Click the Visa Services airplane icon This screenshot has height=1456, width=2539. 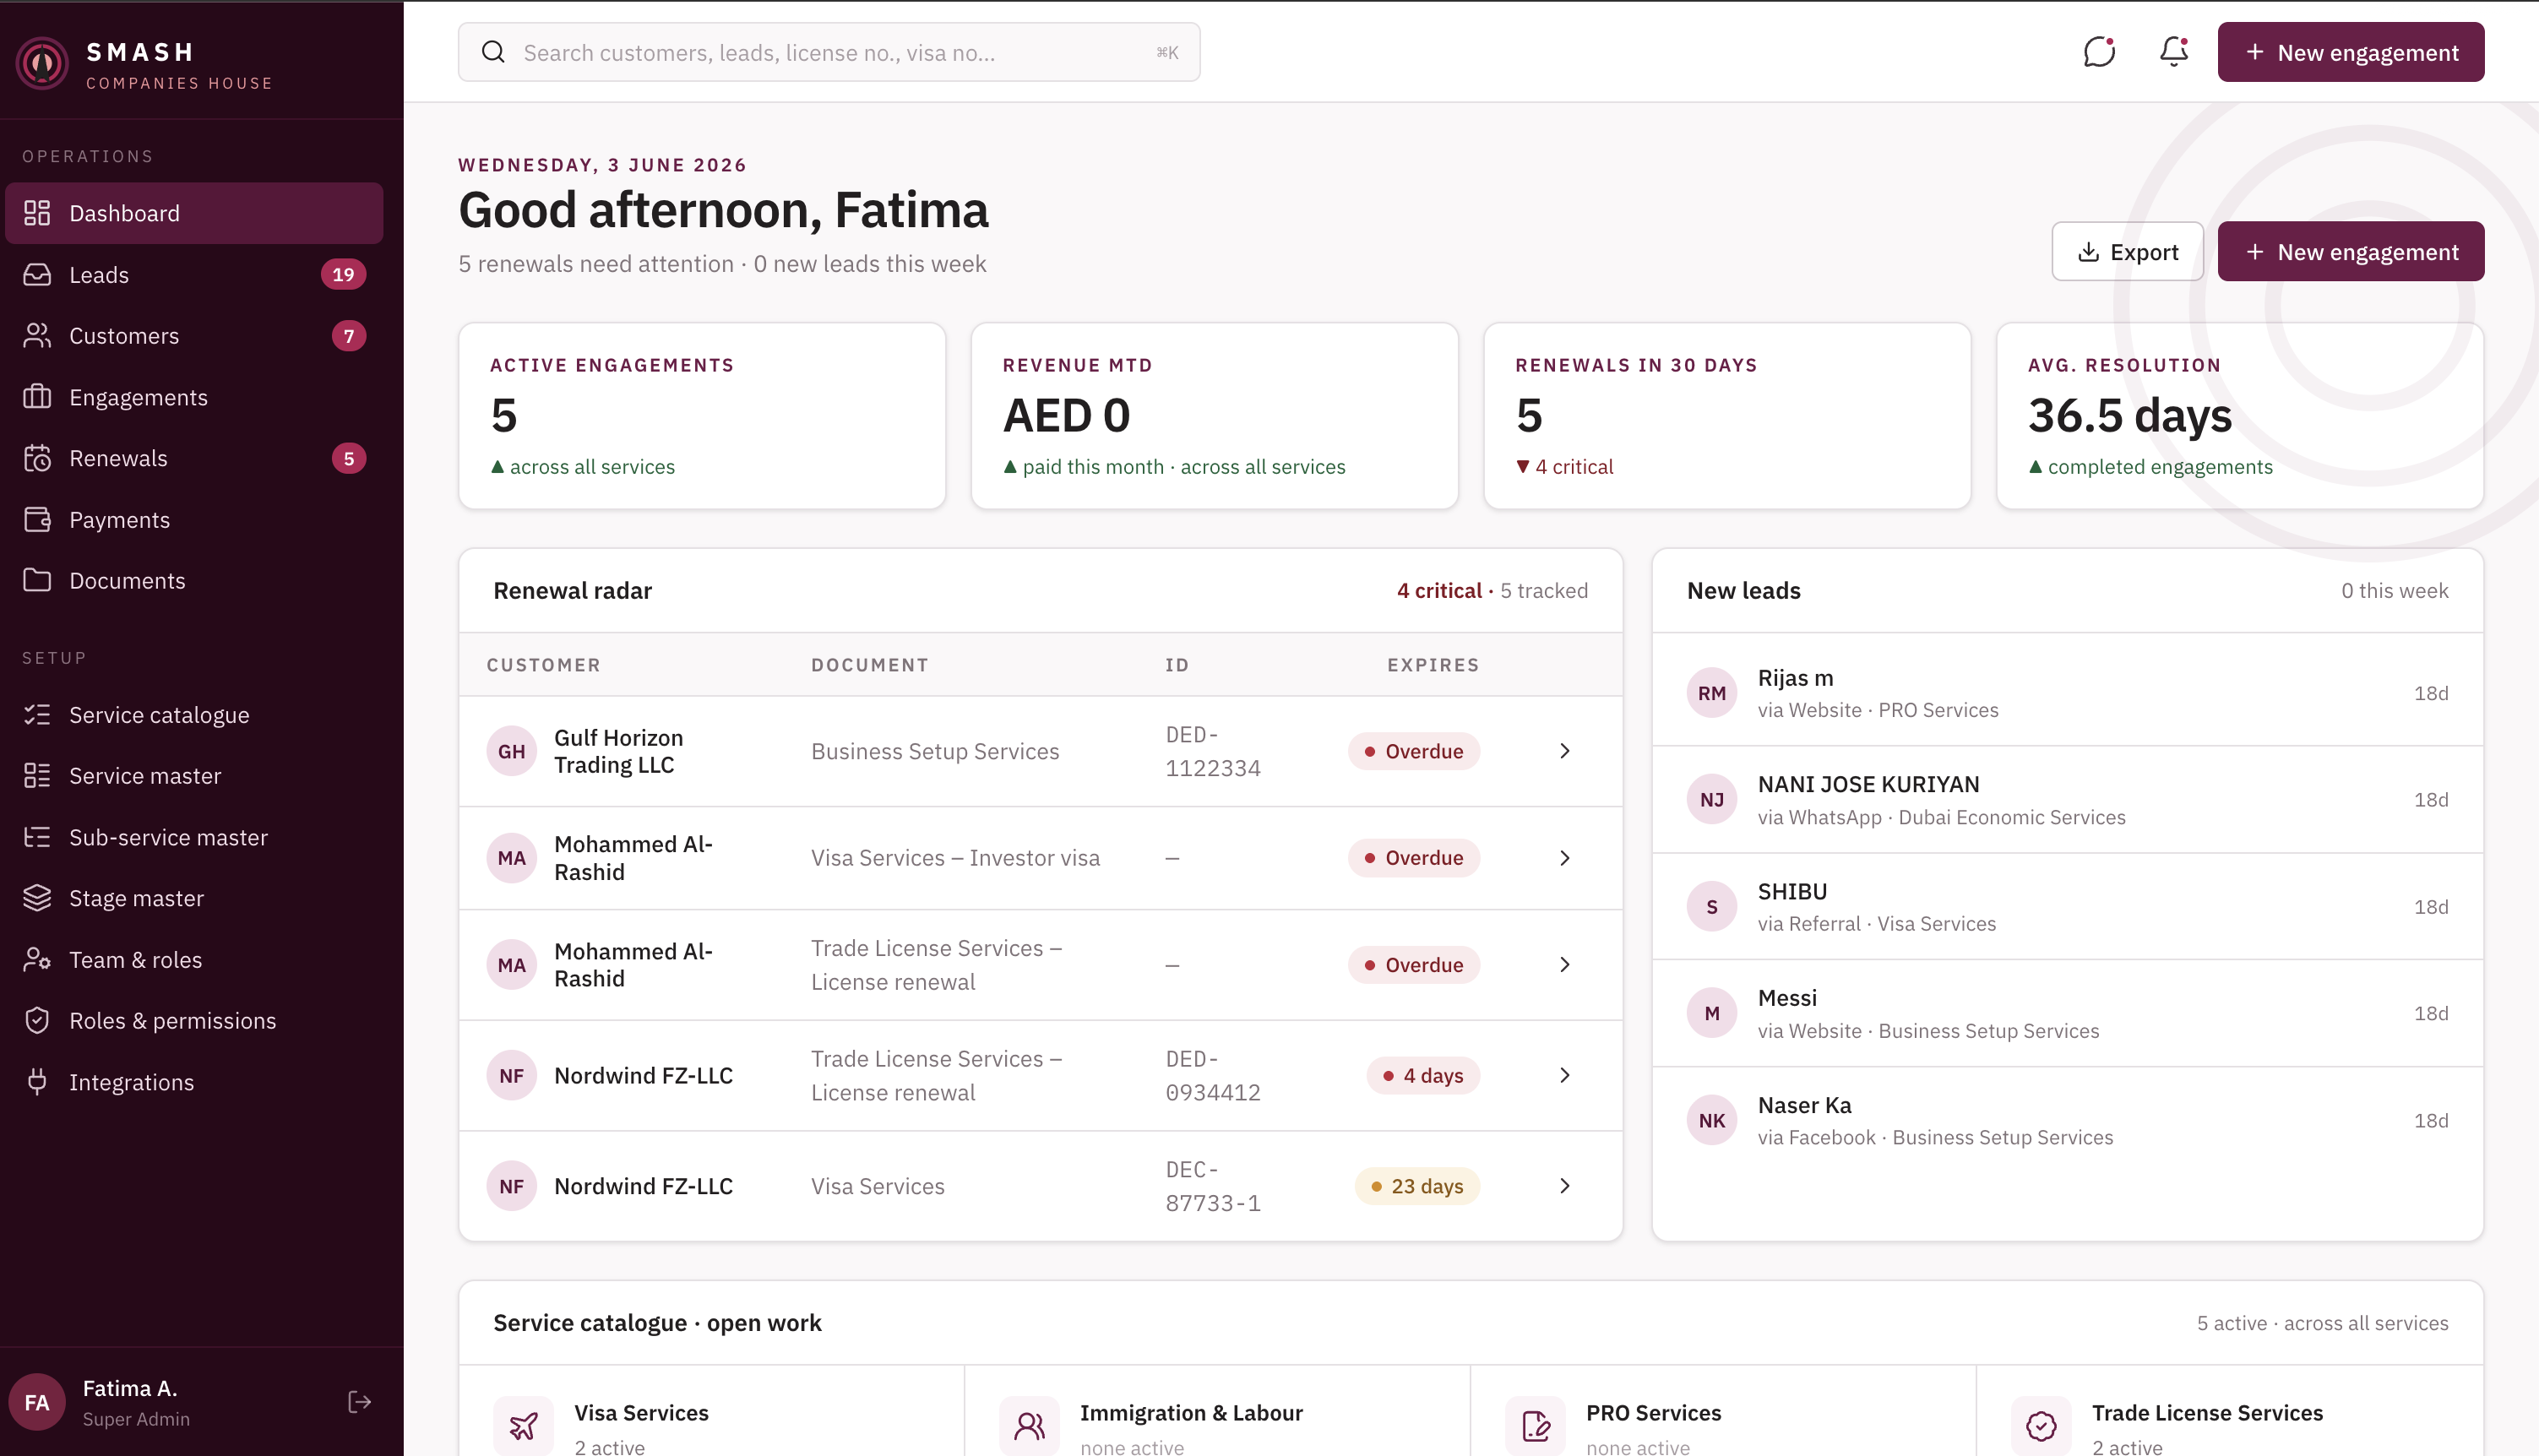[523, 1426]
